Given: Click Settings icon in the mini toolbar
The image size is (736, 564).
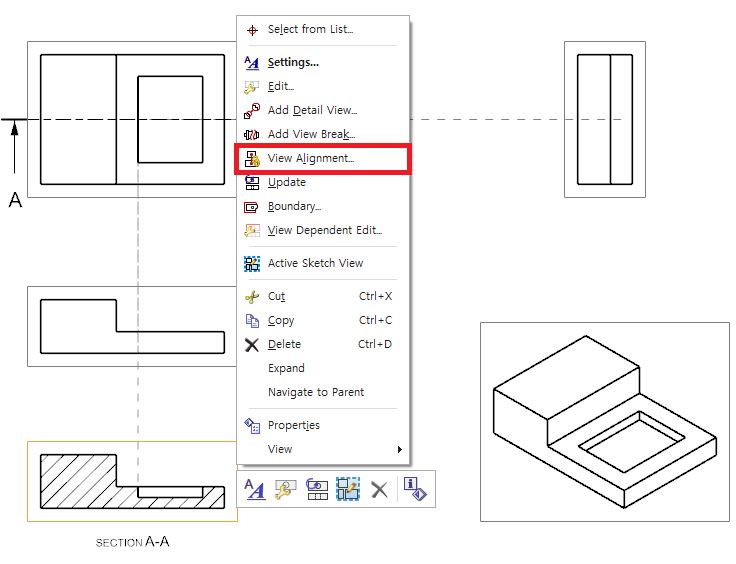Looking at the screenshot, I should (255, 489).
